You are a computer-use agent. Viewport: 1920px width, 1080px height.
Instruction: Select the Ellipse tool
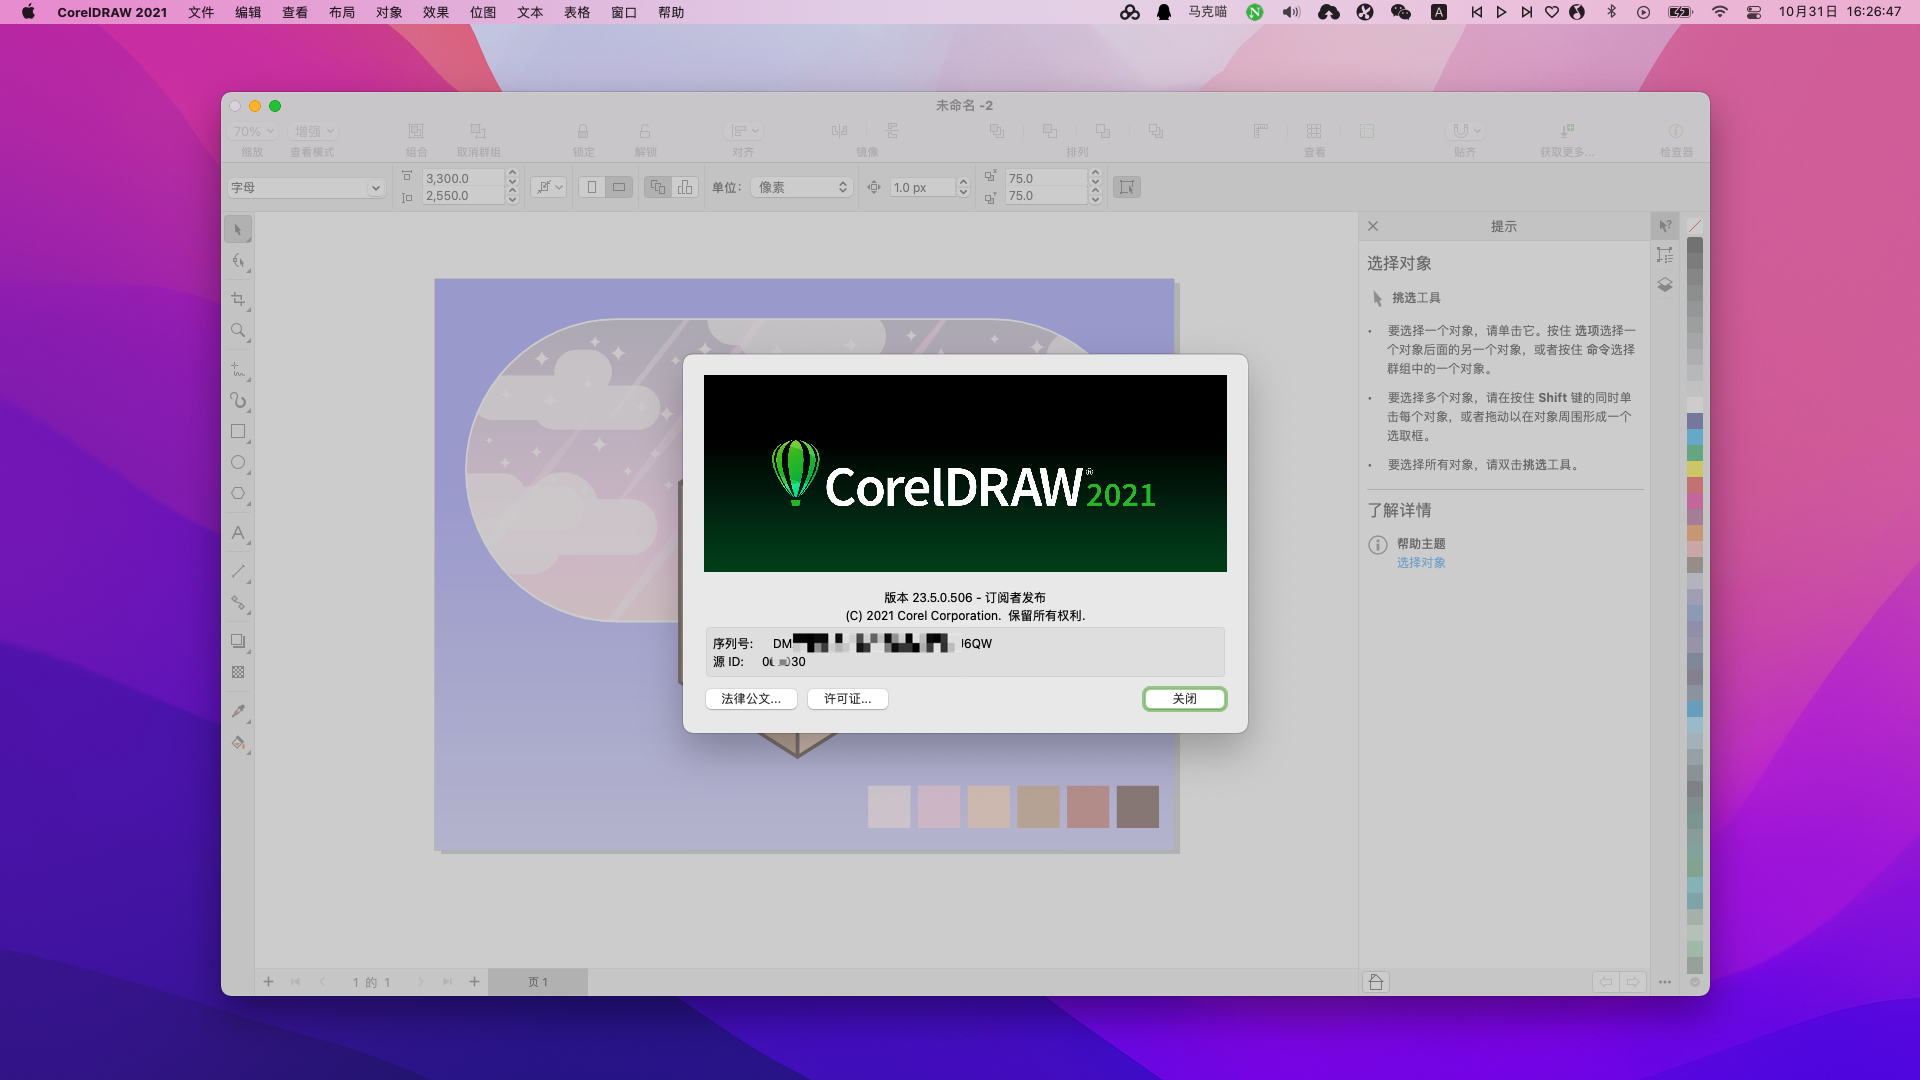pyautogui.click(x=237, y=462)
